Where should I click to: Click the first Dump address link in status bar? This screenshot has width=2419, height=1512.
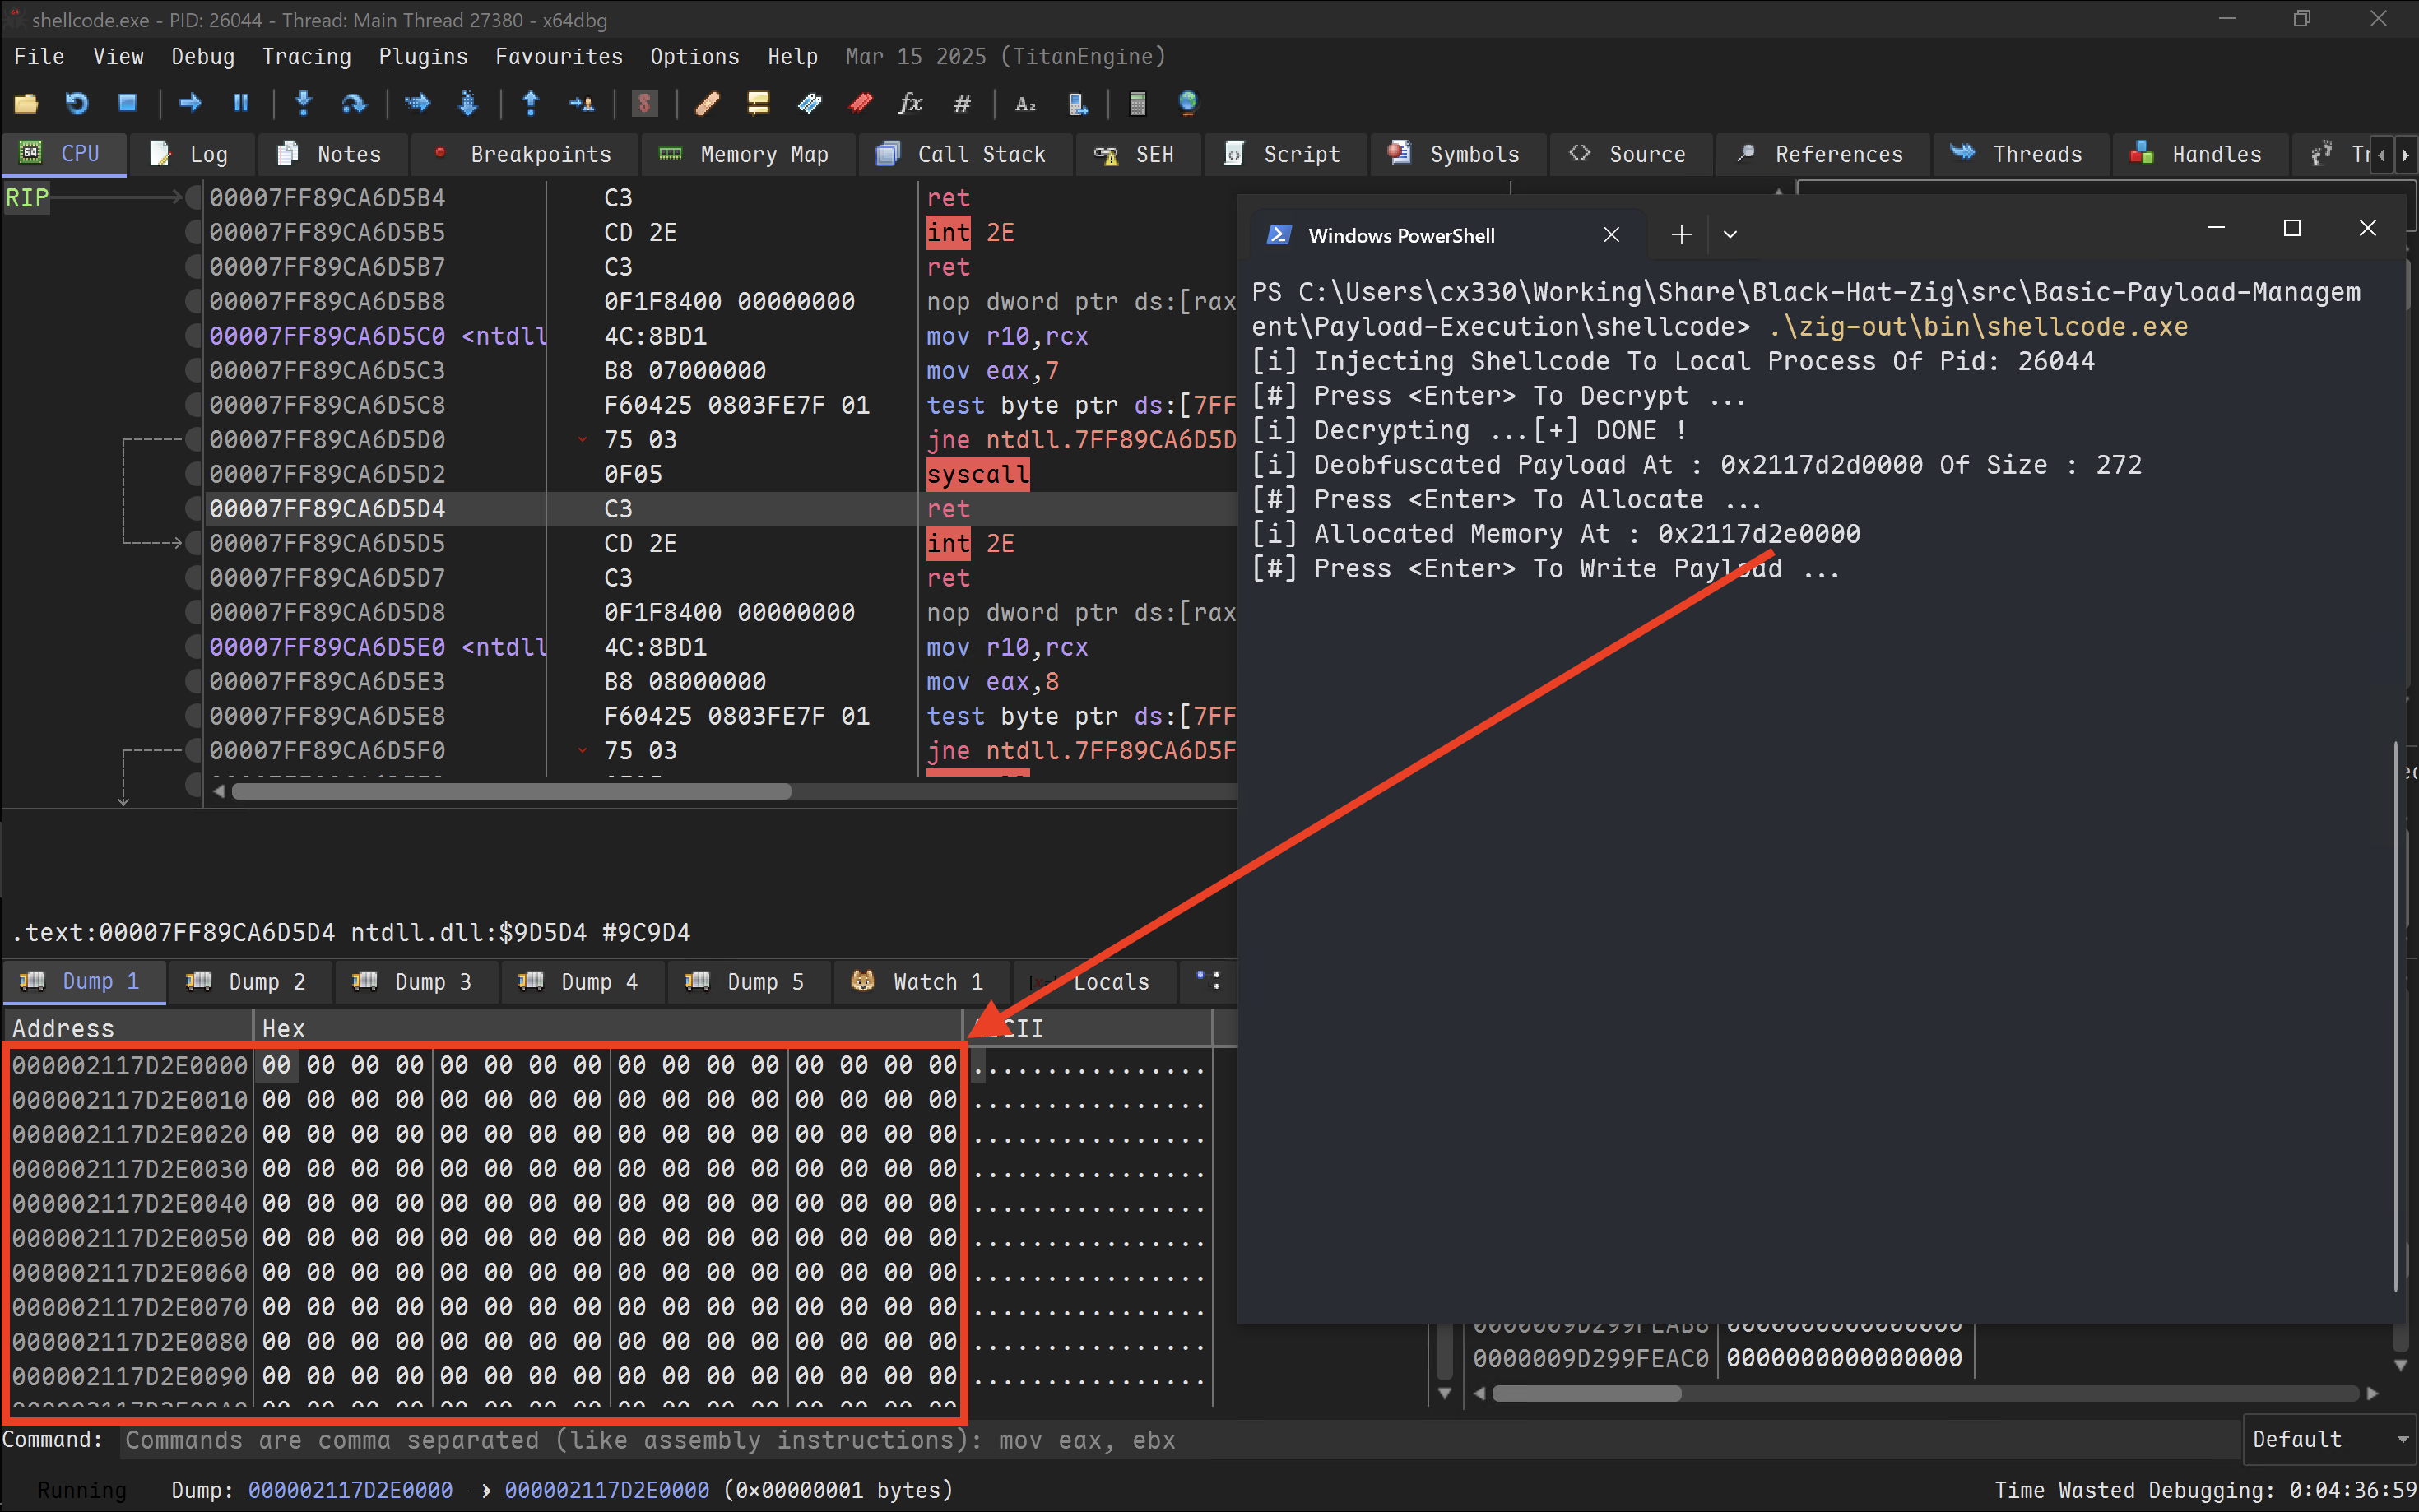point(350,1490)
